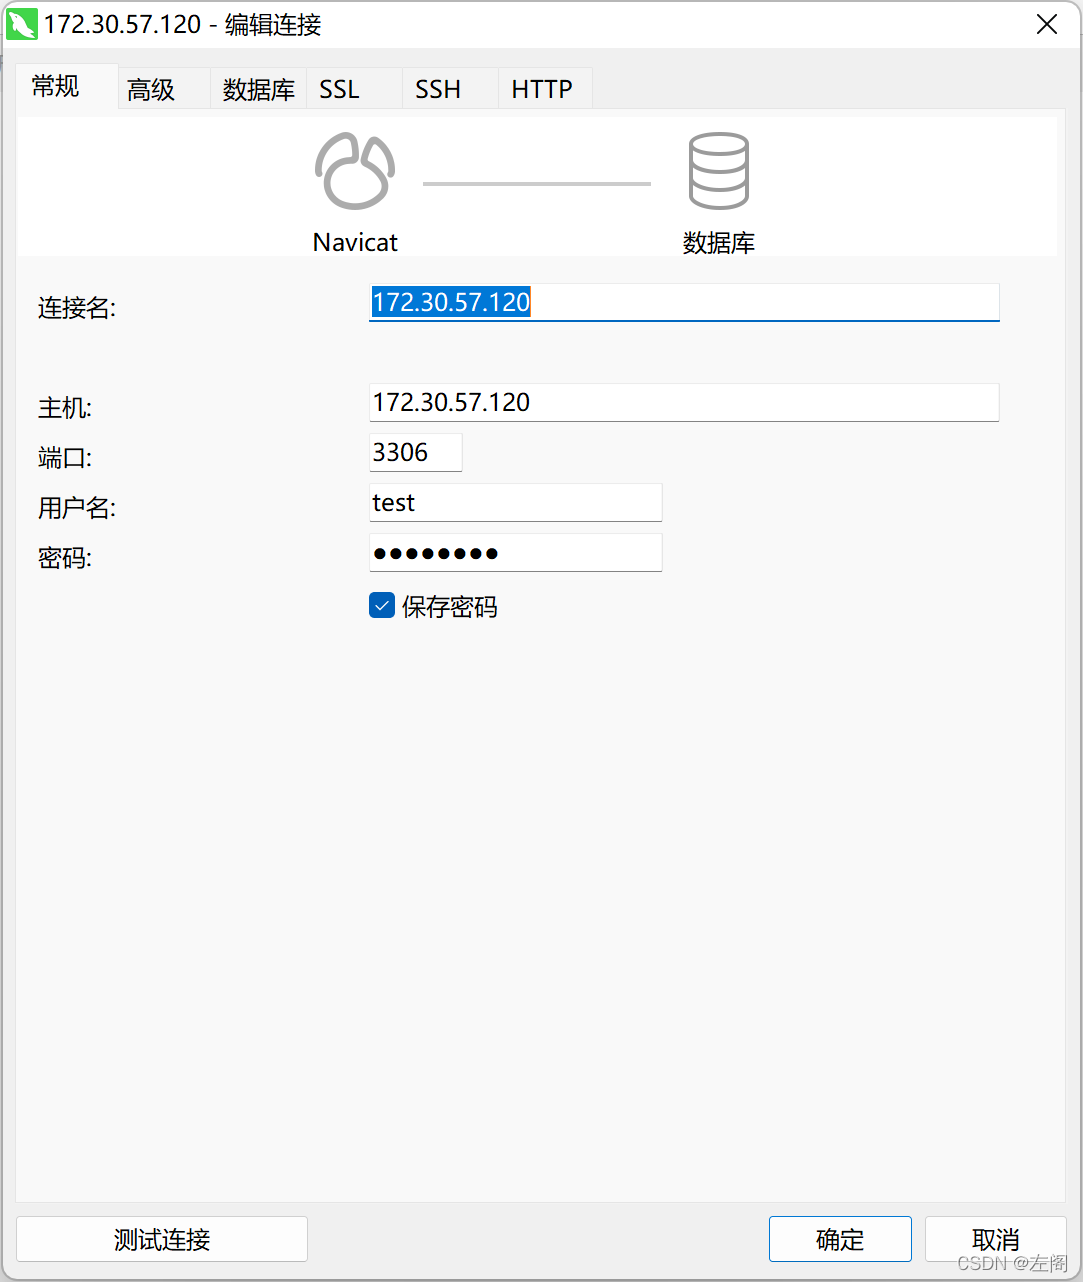Switch to the HTTP tab
Image resolution: width=1083 pixels, height=1282 pixels.
(543, 88)
